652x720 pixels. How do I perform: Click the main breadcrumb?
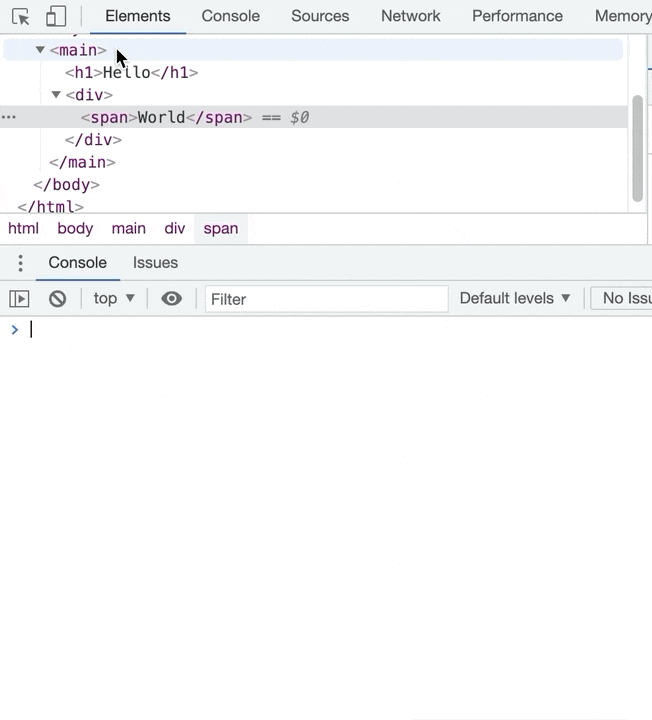click(129, 228)
